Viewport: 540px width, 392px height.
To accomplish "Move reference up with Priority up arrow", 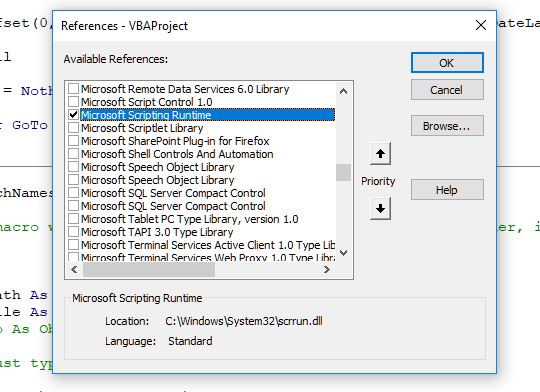I will click(380, 154).
